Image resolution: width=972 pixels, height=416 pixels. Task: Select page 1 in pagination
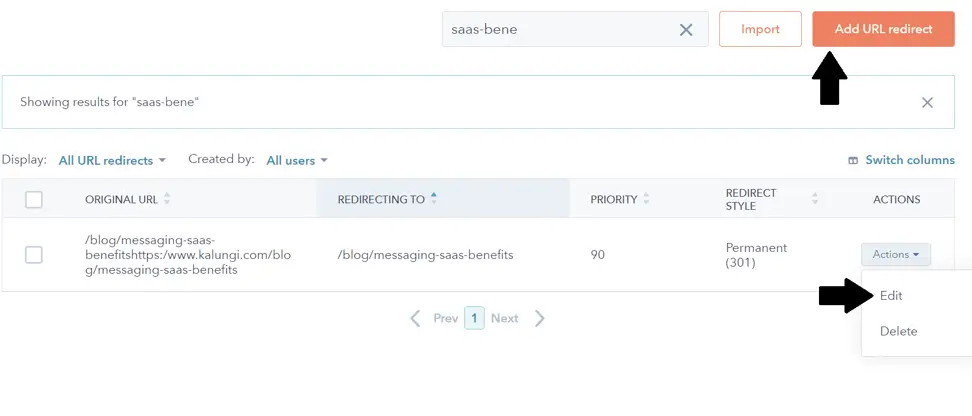[x=474, y=318]
